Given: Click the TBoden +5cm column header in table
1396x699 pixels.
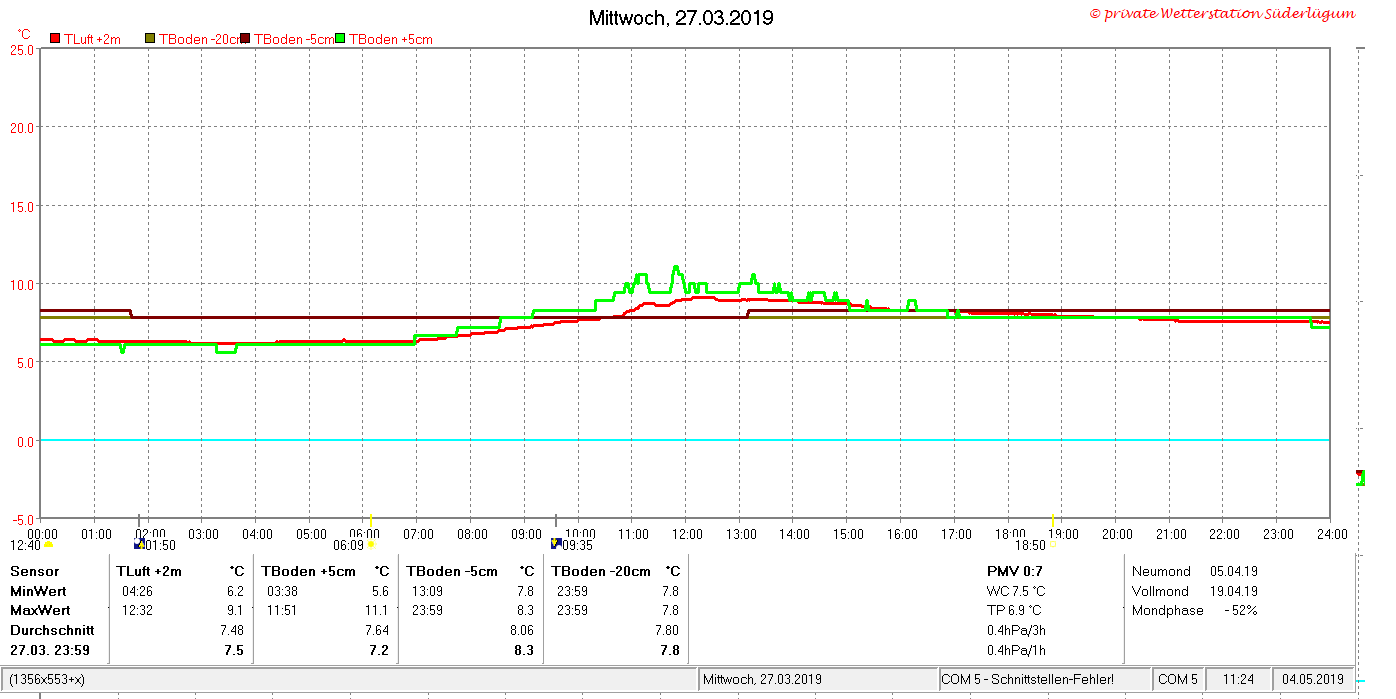Looking at the screenshot, I should pyautogui.click(x=308, y=571).
